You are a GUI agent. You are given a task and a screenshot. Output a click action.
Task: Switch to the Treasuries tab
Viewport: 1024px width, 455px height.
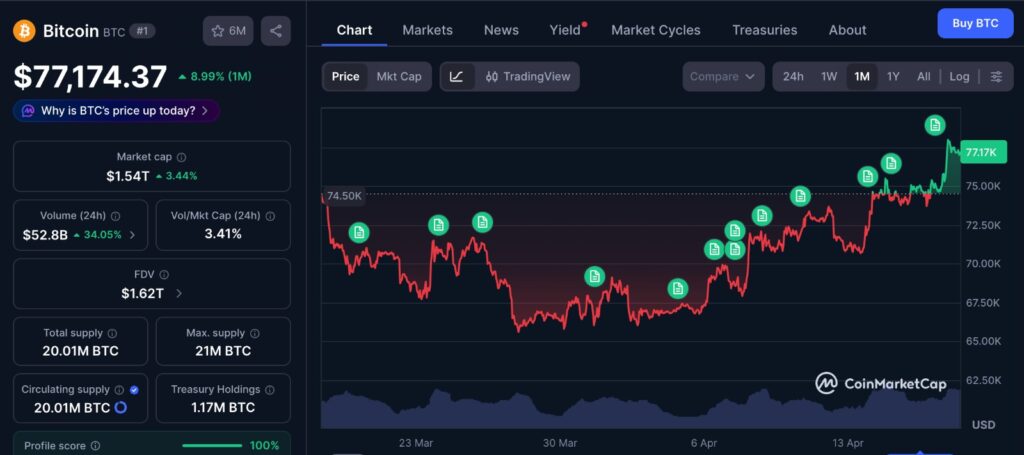(x=765, y=30)
